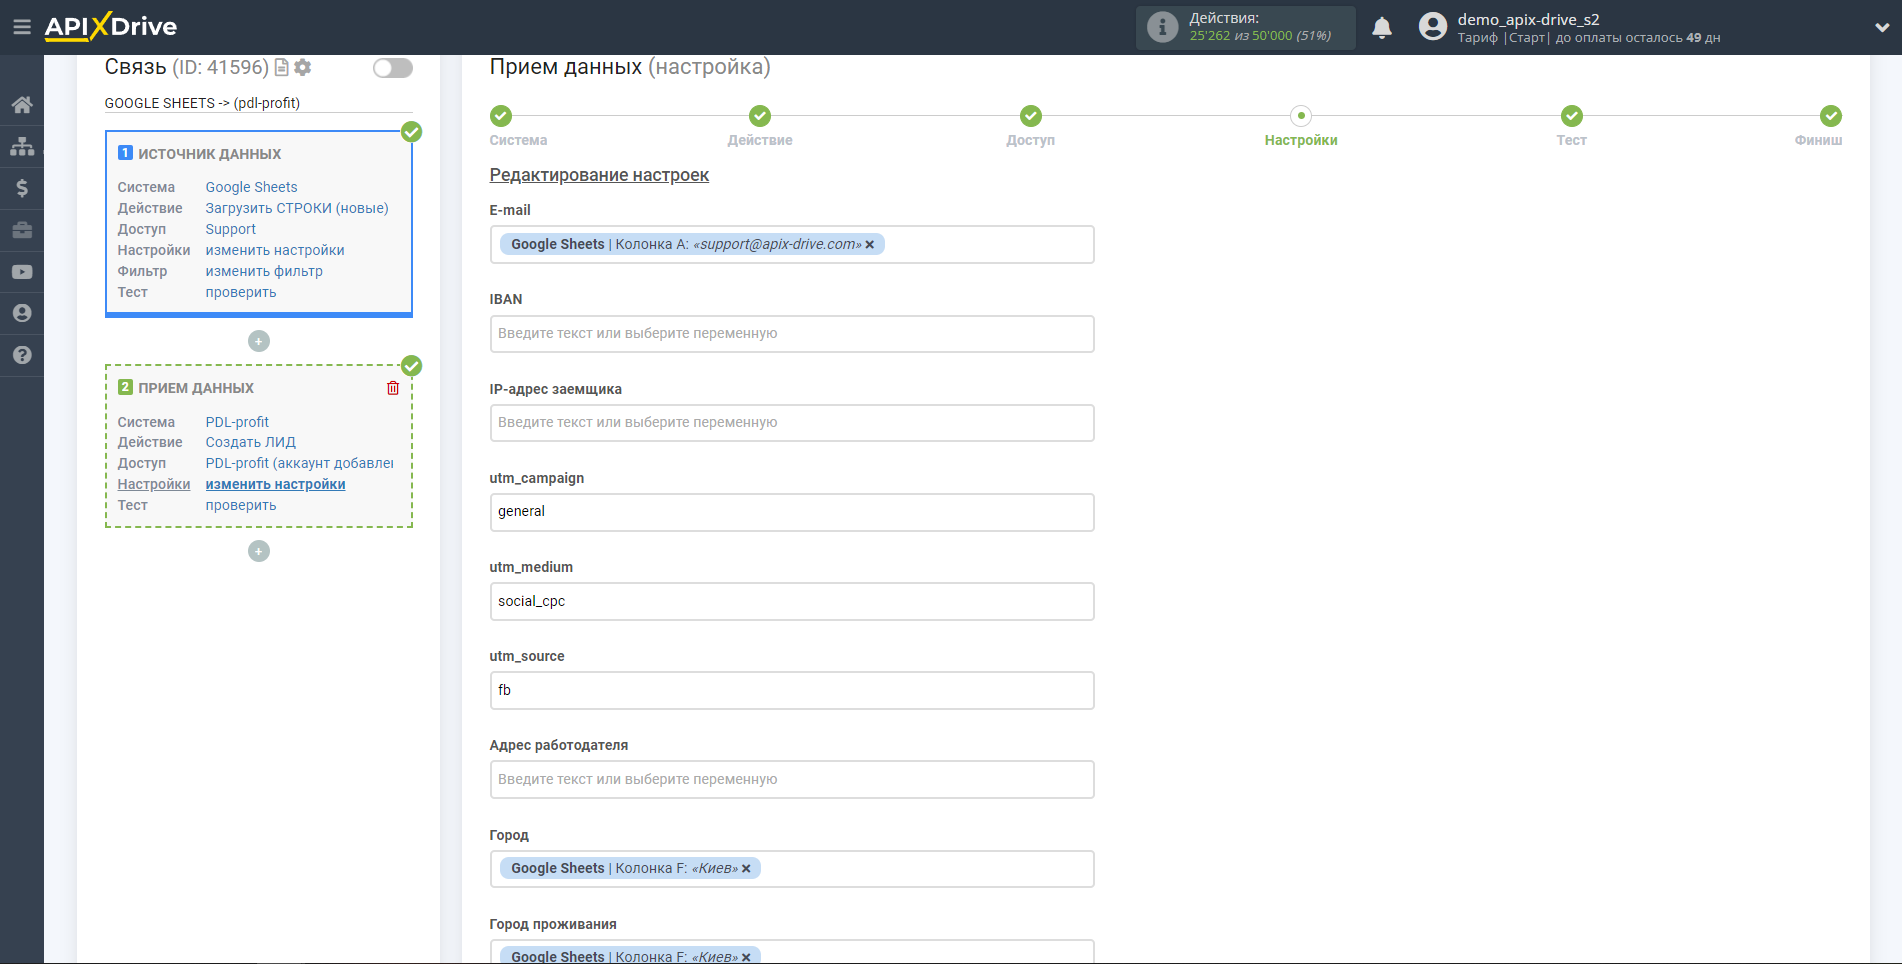Open PDL-profit account access link
The width and height of the screenshot is (1902, 964).
point(299,463)
